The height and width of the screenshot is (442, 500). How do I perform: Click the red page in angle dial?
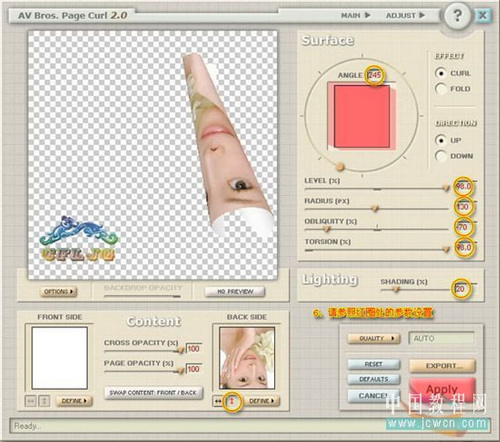click(362, 116)
